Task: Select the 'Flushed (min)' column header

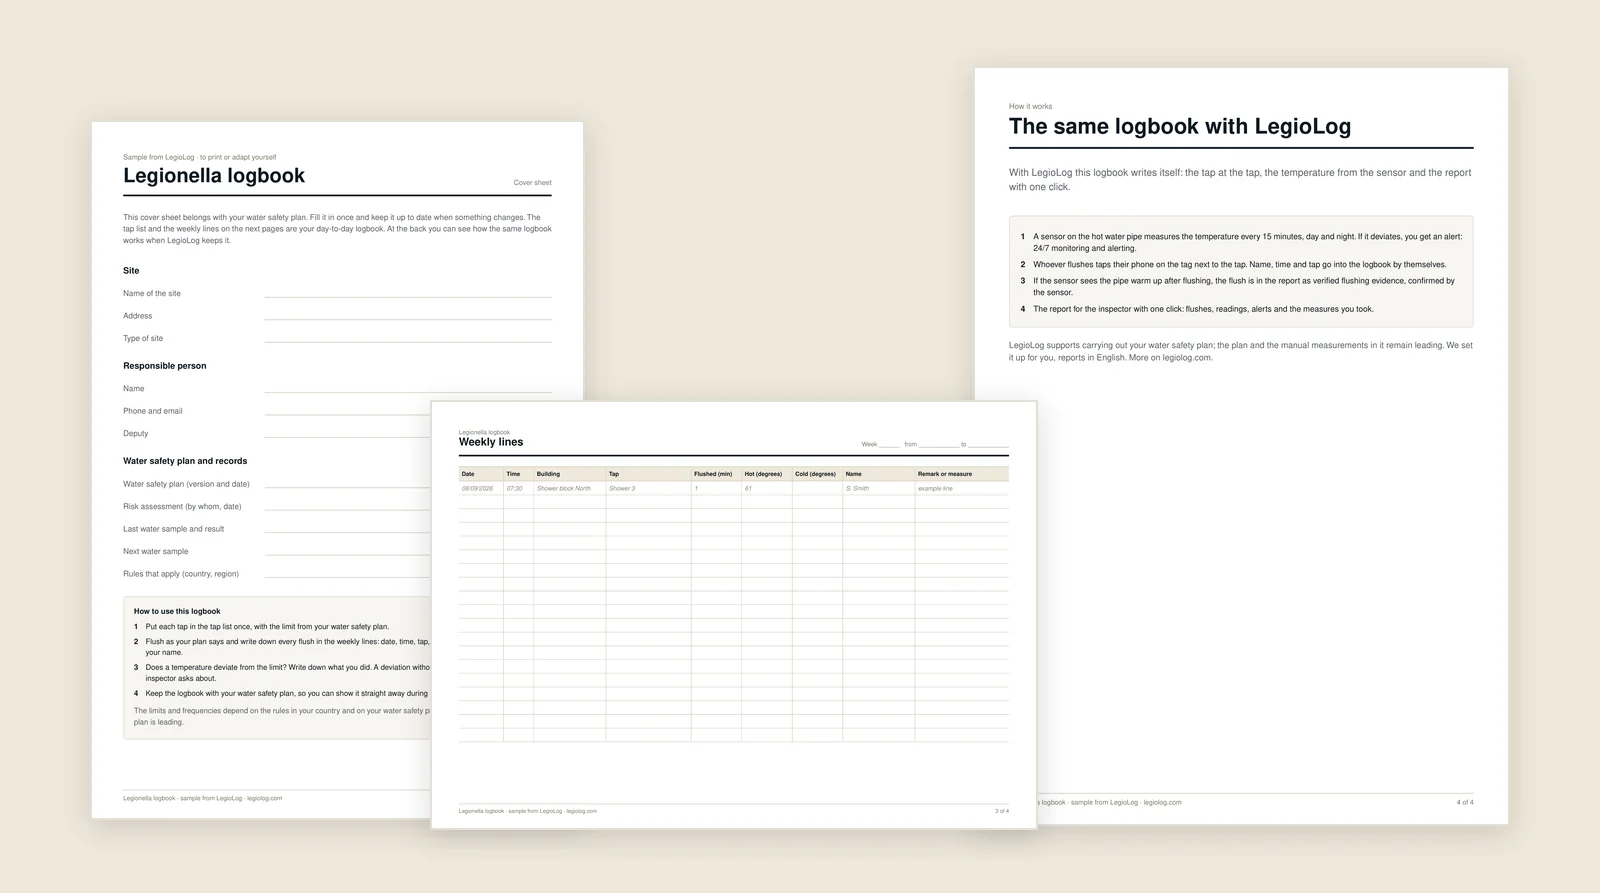Action: point(713,474)
